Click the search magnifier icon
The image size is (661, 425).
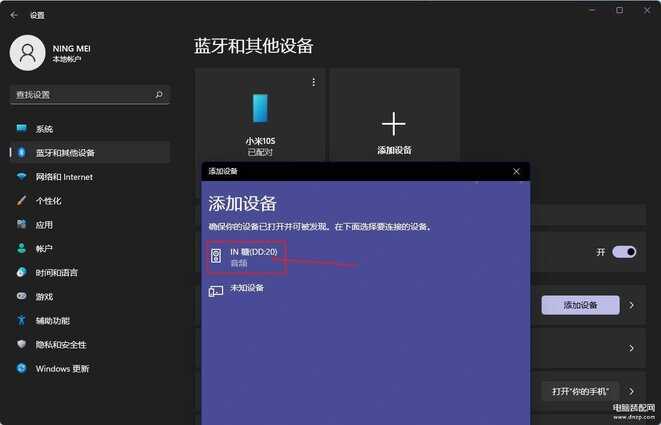click(159, 94)
